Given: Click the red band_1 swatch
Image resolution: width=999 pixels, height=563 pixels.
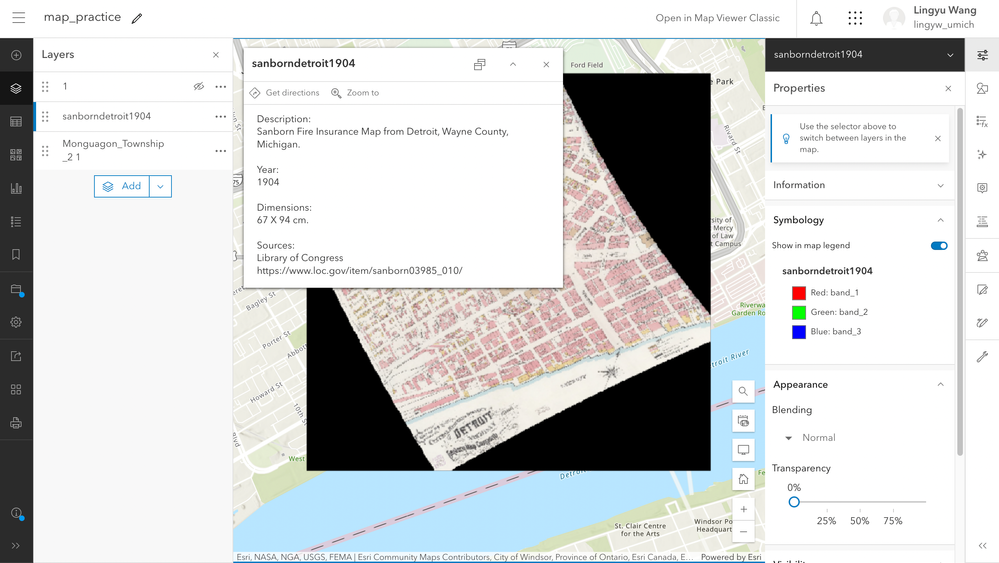Looking at the screenshot, I should 799,293.
